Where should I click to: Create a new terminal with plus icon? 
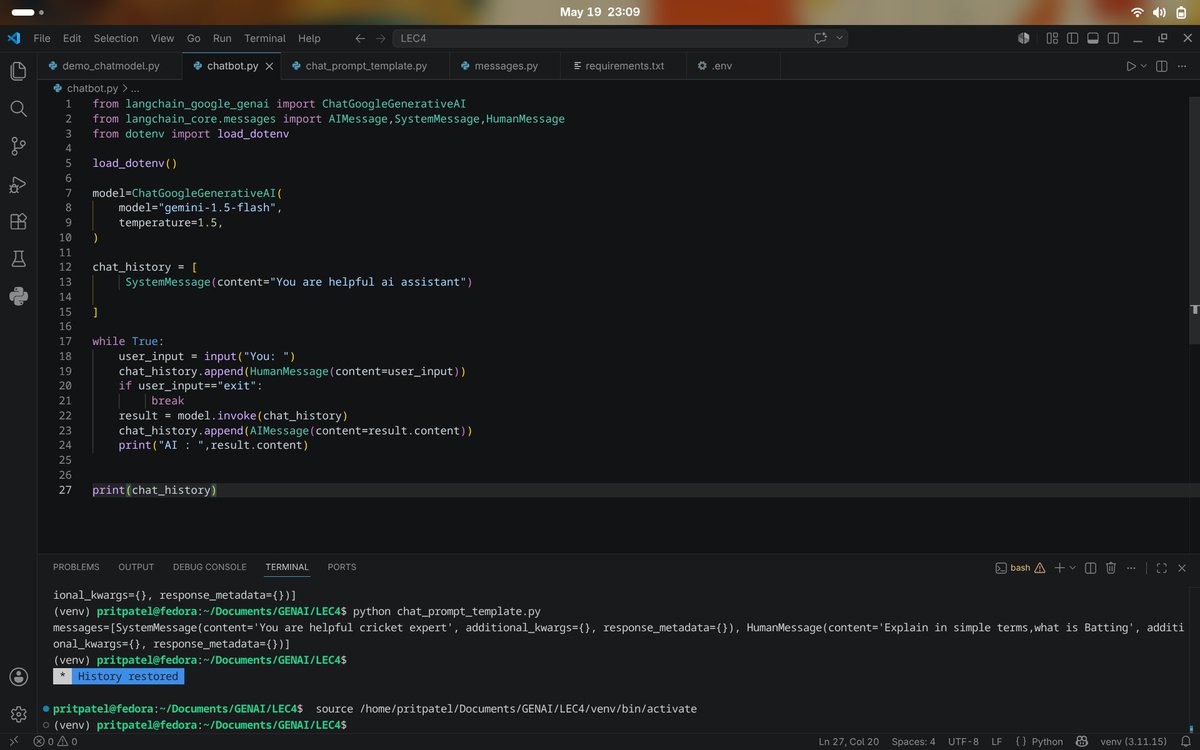(x=1059, y=567)
